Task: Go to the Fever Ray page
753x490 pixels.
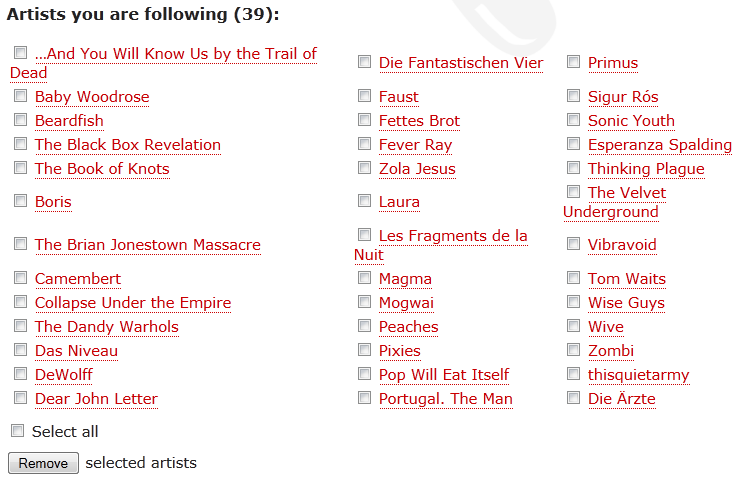Action: tap(415, 145)
